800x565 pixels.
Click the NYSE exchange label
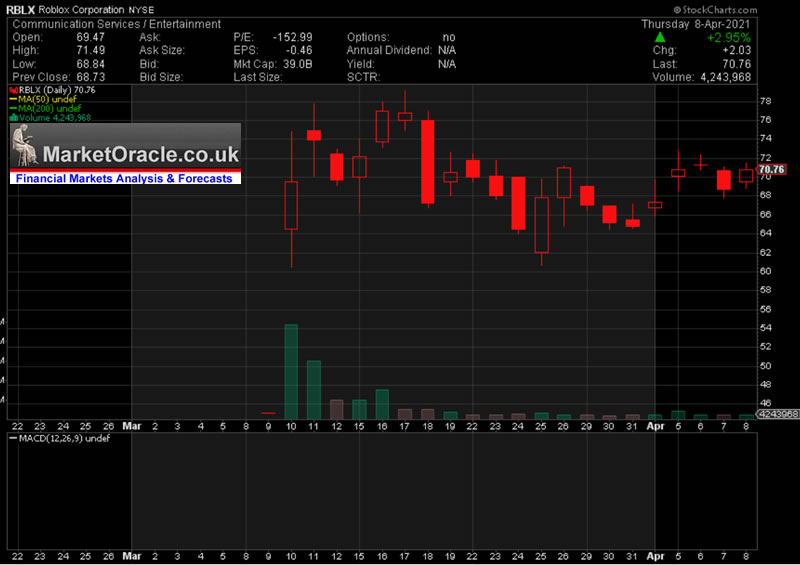(141, 10)
